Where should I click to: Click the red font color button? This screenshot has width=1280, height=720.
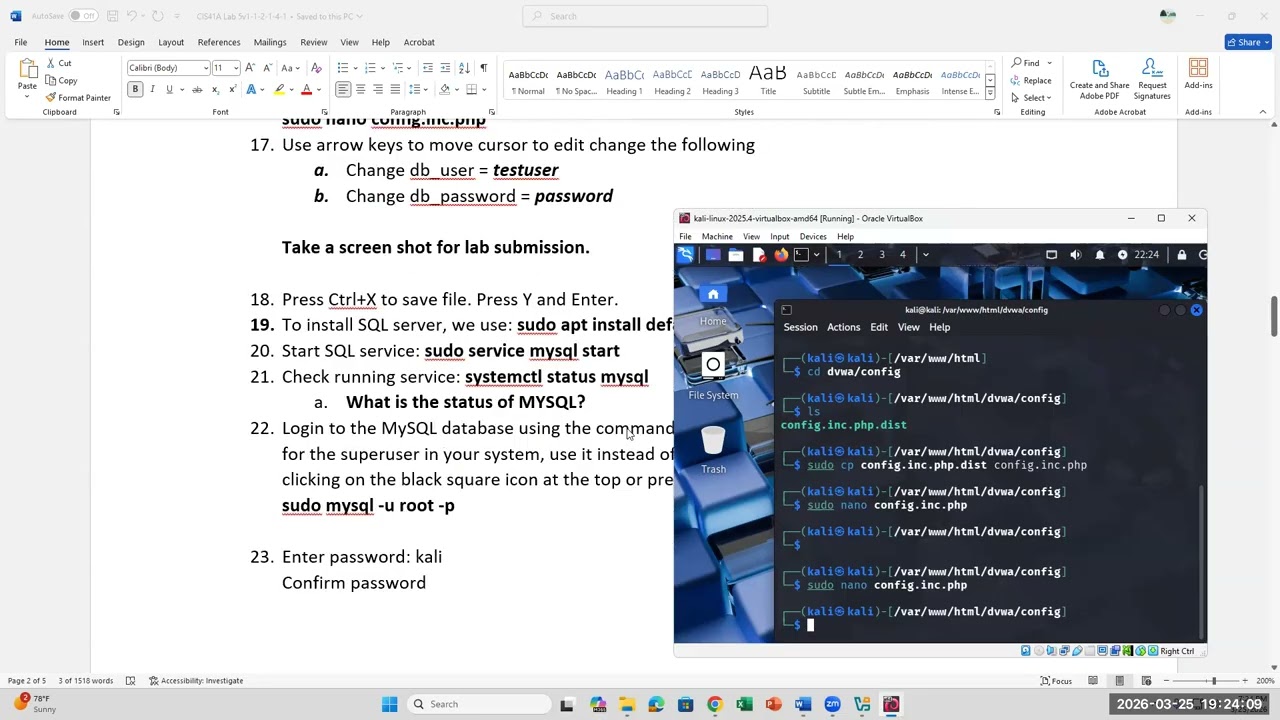[x=307, y=89]
